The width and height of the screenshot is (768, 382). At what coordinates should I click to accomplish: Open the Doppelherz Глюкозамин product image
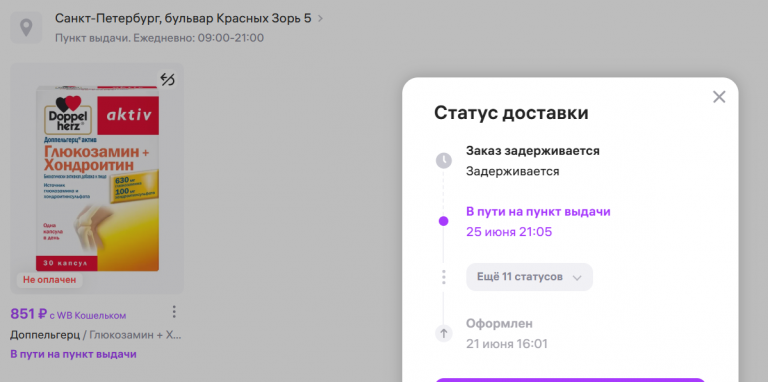97,178
